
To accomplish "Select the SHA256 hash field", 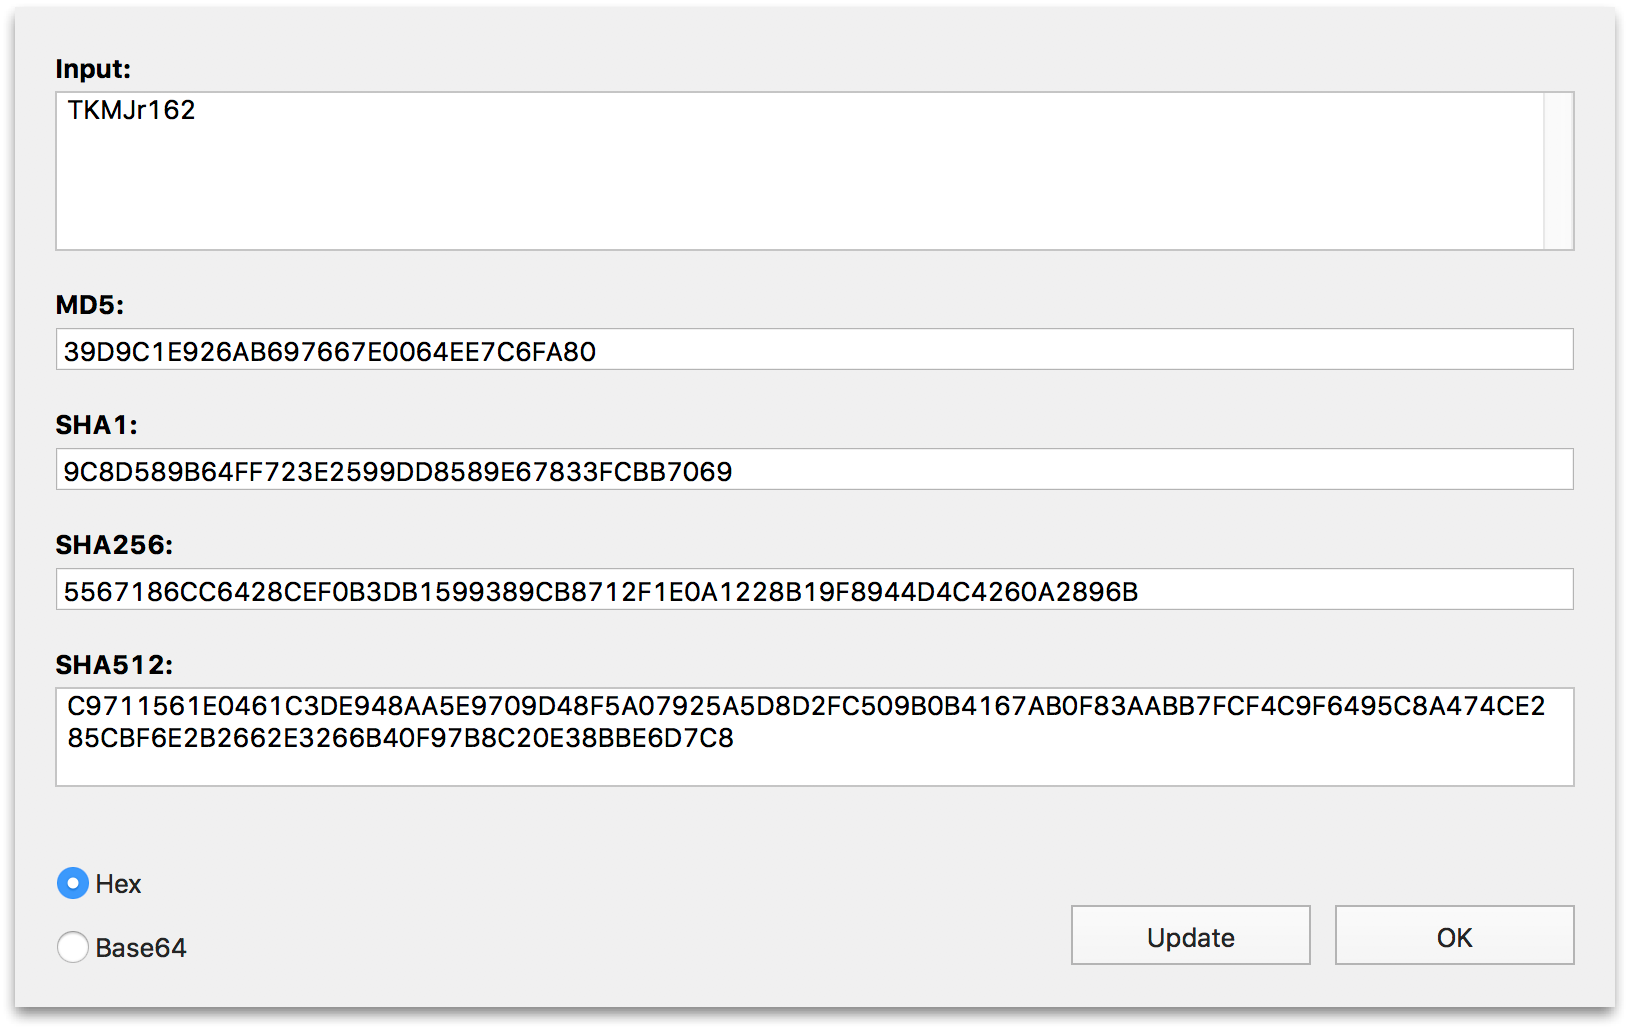I will click(800, 590).
